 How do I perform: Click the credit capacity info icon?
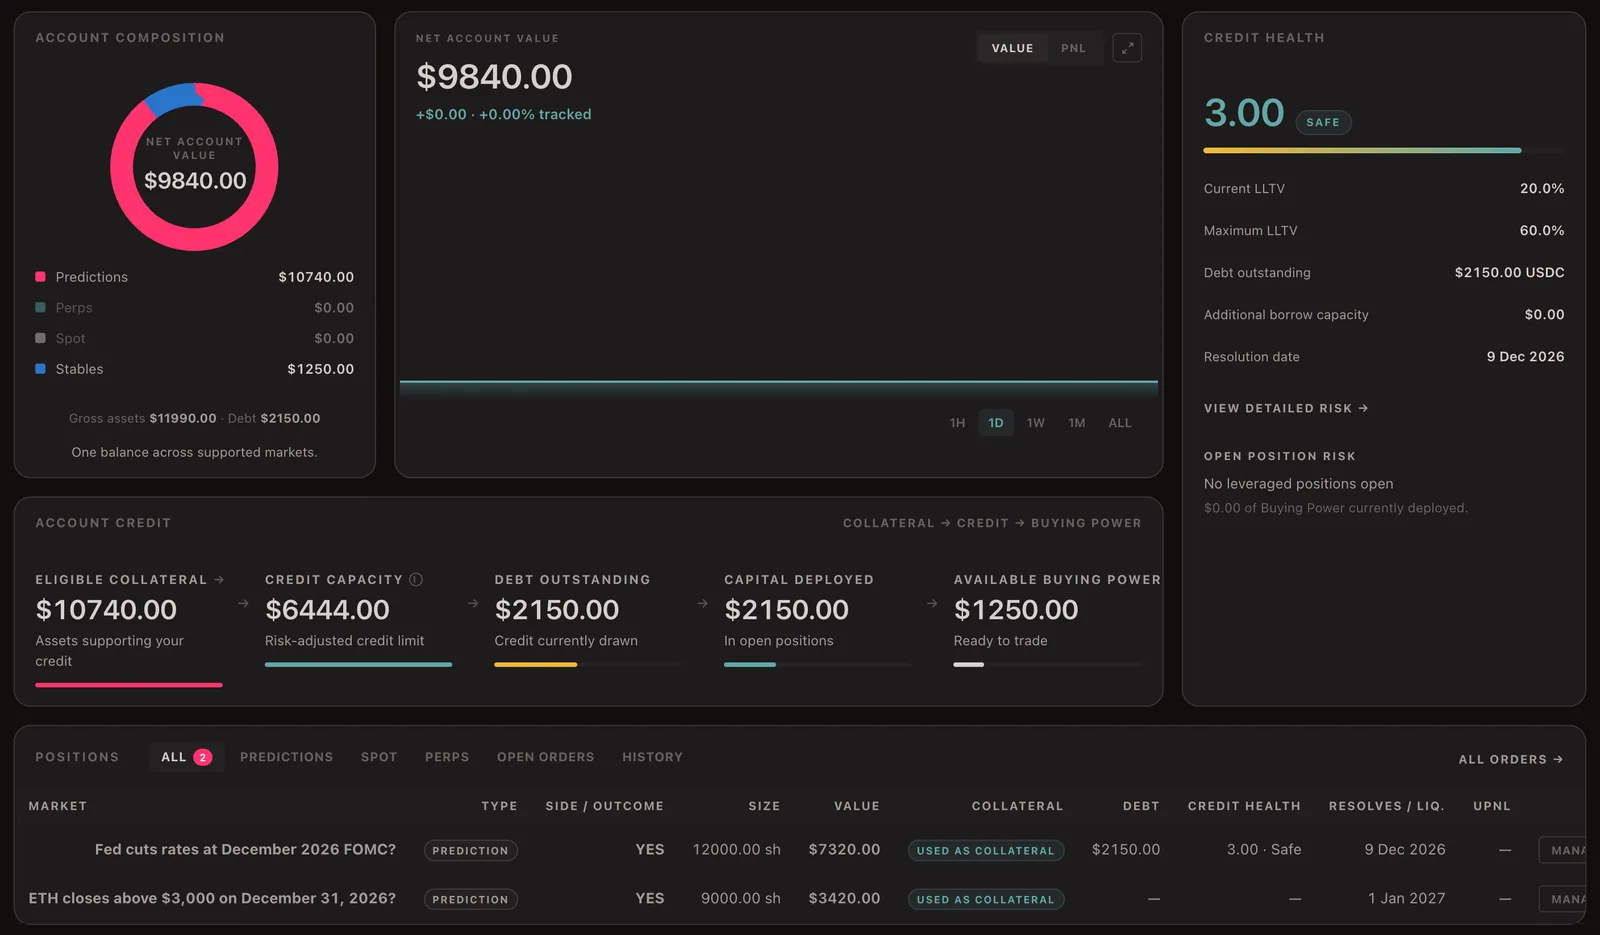[x=416, y=580]
